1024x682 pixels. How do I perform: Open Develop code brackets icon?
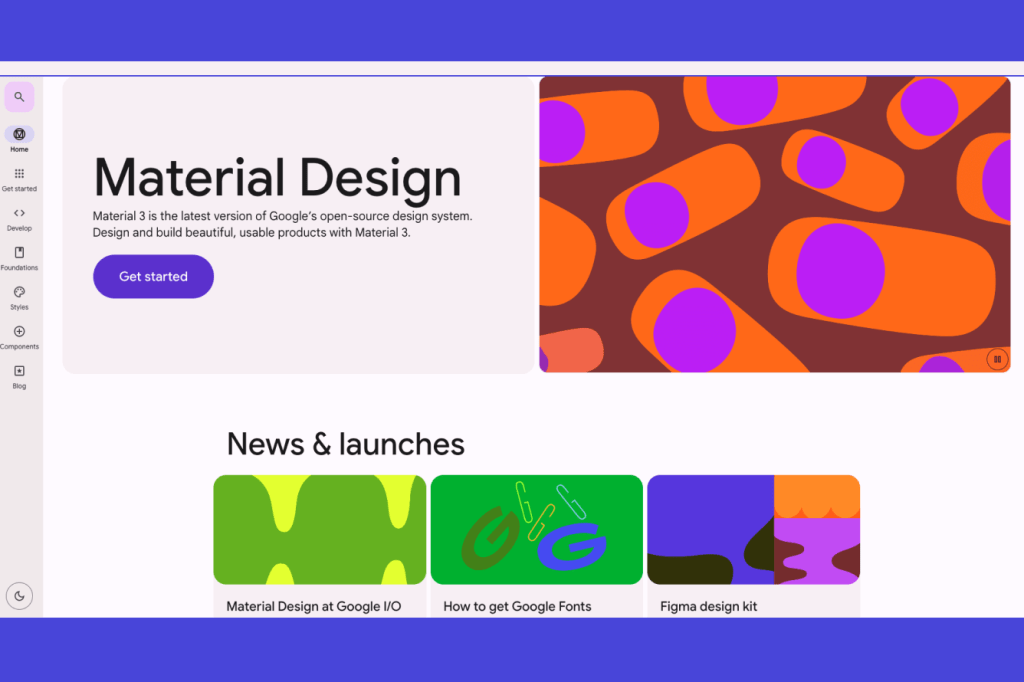tap(20, 213)
